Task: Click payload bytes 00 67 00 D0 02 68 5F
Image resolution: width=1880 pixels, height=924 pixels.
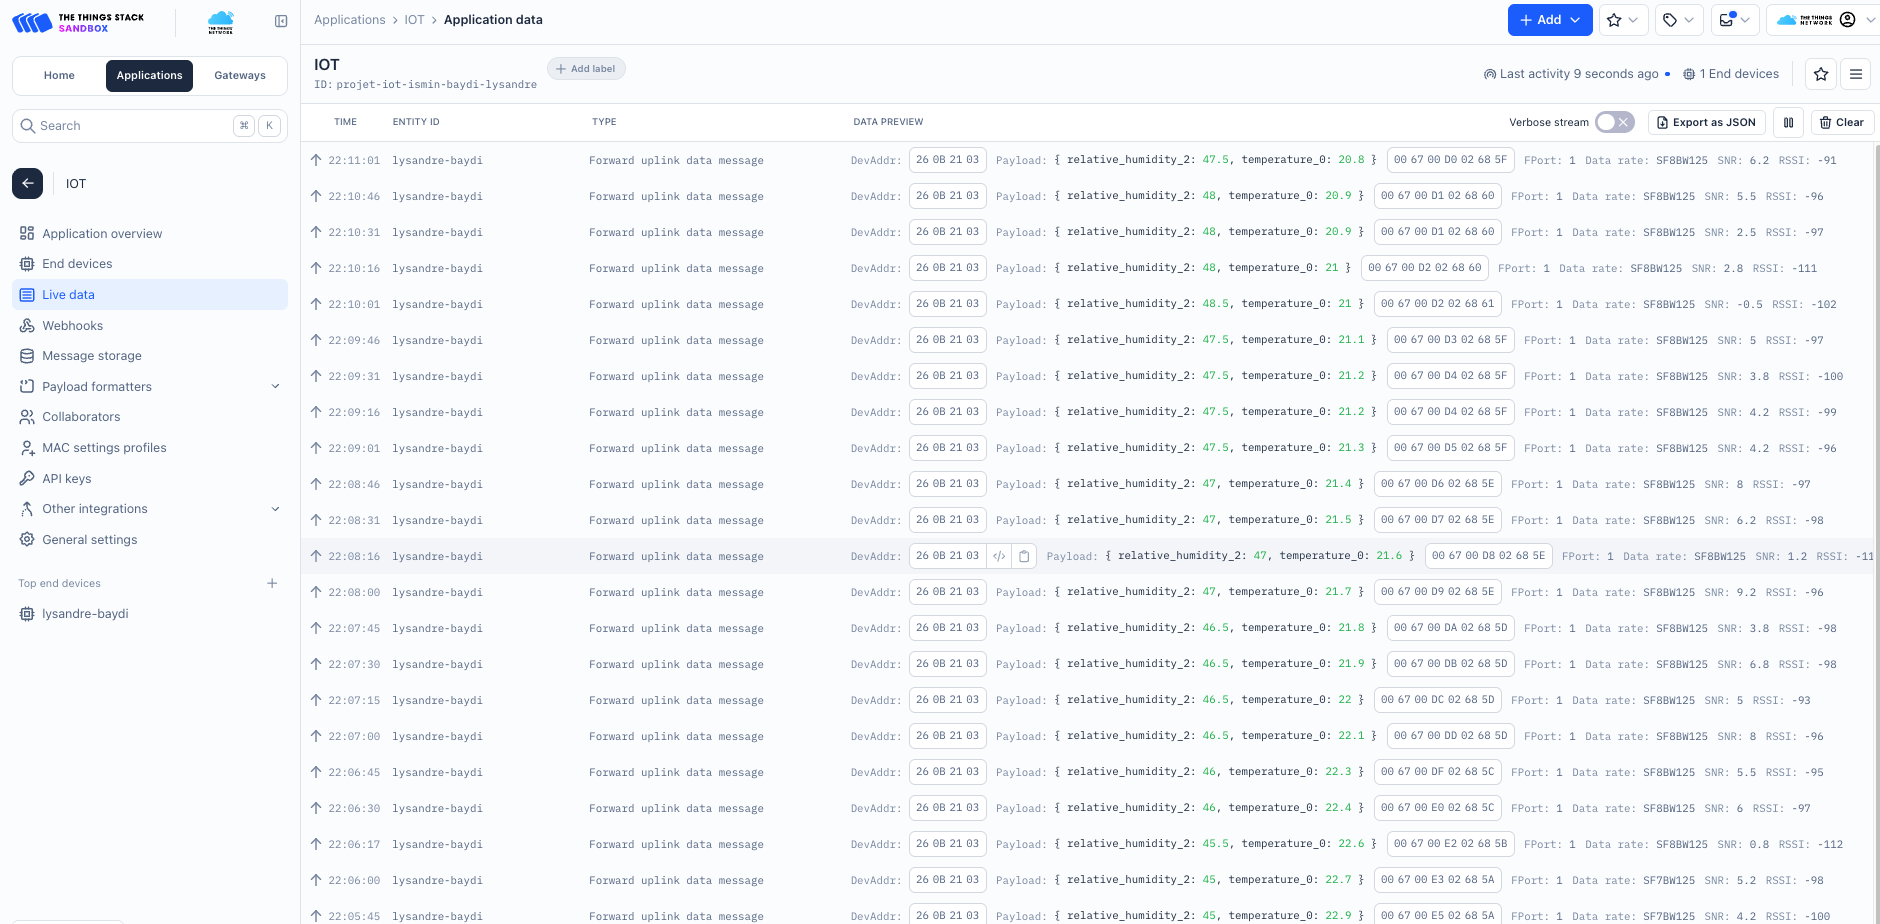Action: pos(1450,160)
